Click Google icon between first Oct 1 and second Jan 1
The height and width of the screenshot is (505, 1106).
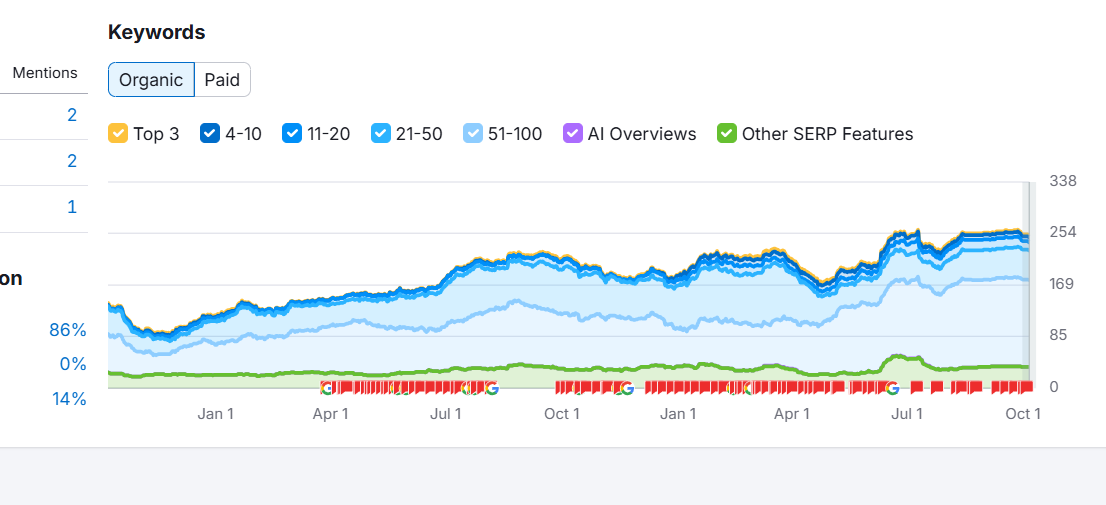point(626,388)
